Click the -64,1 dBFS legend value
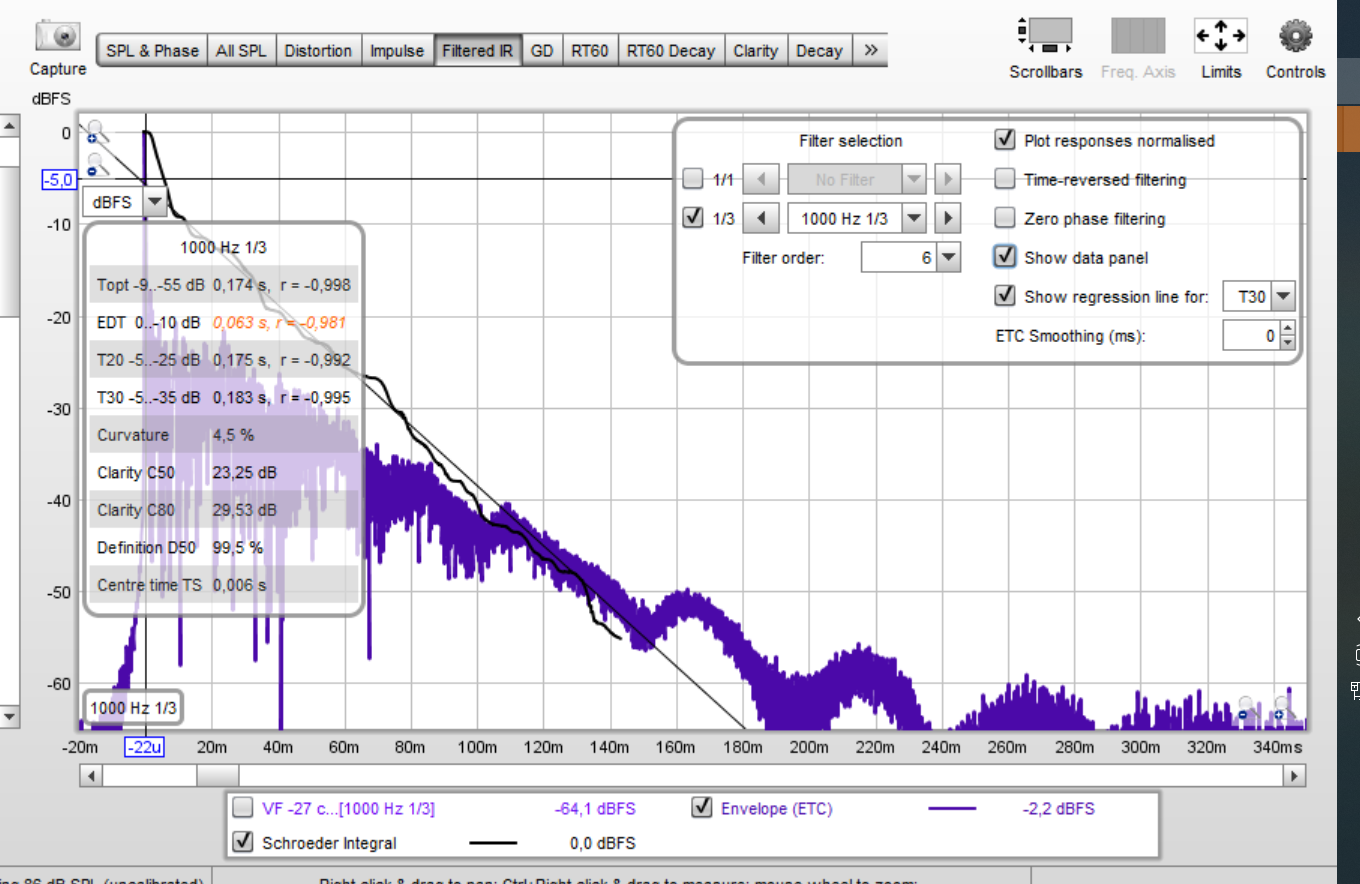This screenshot has width=1360, height=884. click(594, 808)
